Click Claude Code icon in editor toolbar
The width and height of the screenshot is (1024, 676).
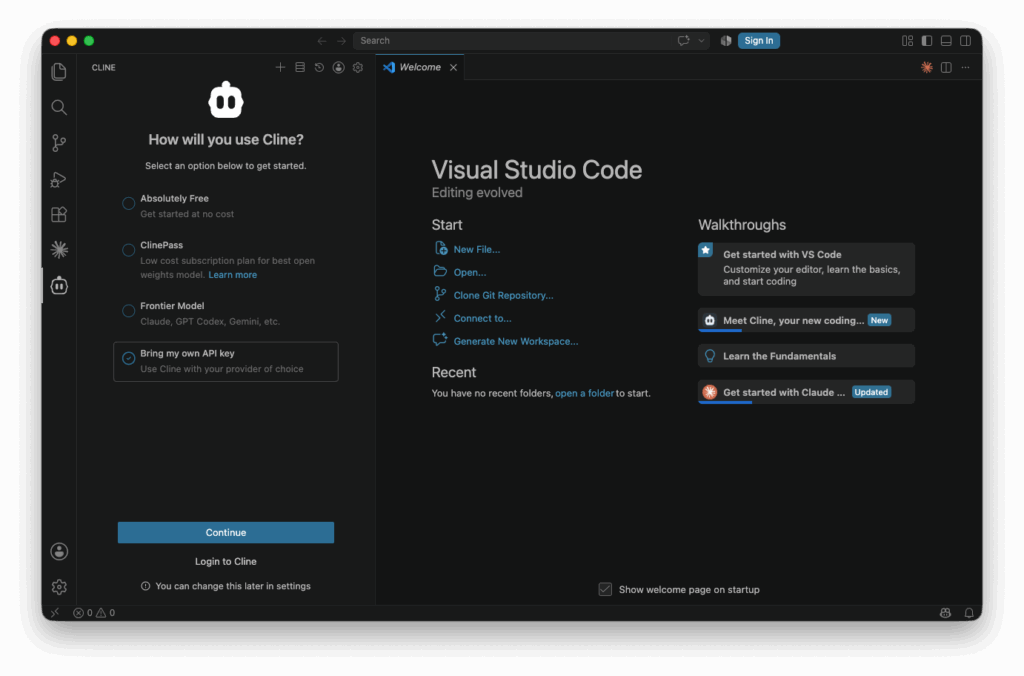927,67
